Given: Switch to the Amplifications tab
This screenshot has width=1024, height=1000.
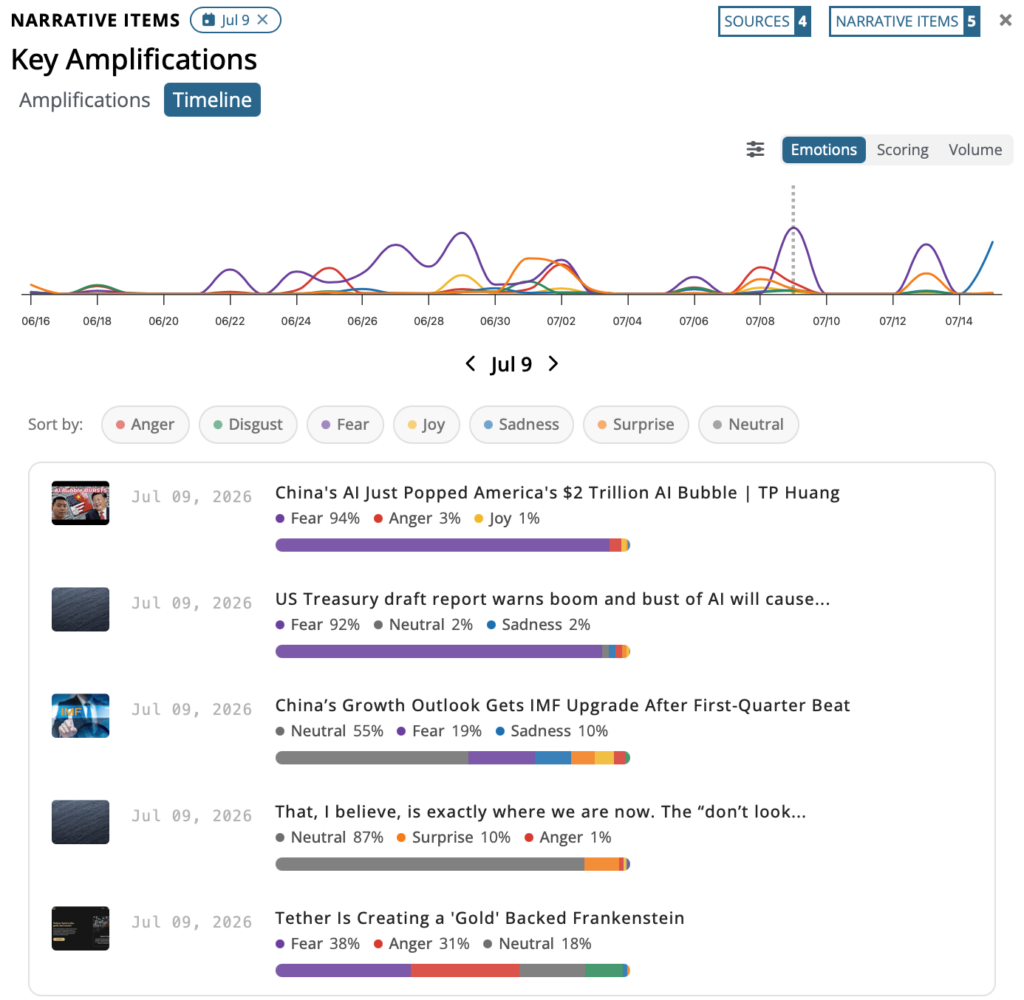Looking at the screenshot, I should (84, 100).
